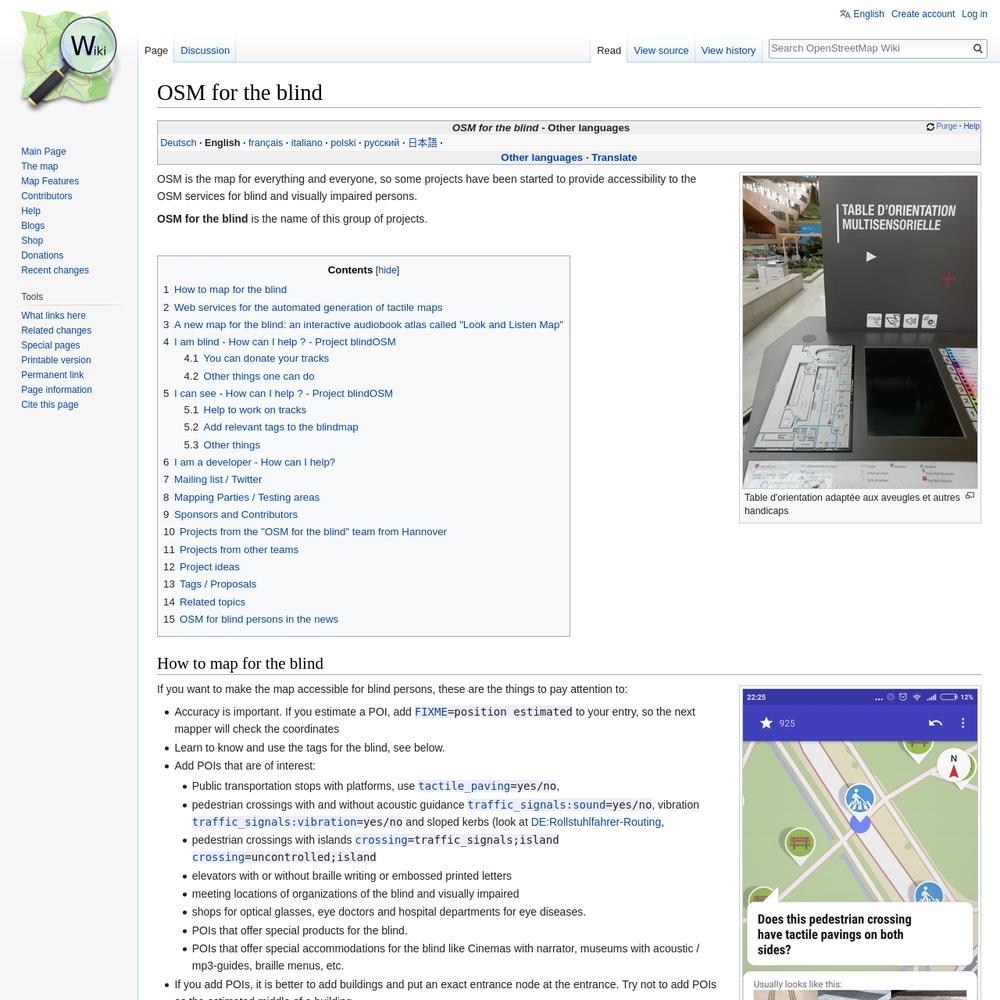This screenshot has width=1000, height=1000.
Task: Jump to I am a developer section
Action: coord(254,462)
